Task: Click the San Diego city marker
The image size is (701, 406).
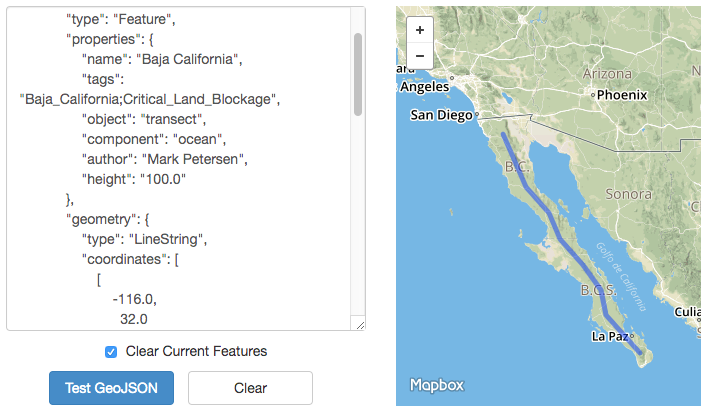Action: point(477,115)
